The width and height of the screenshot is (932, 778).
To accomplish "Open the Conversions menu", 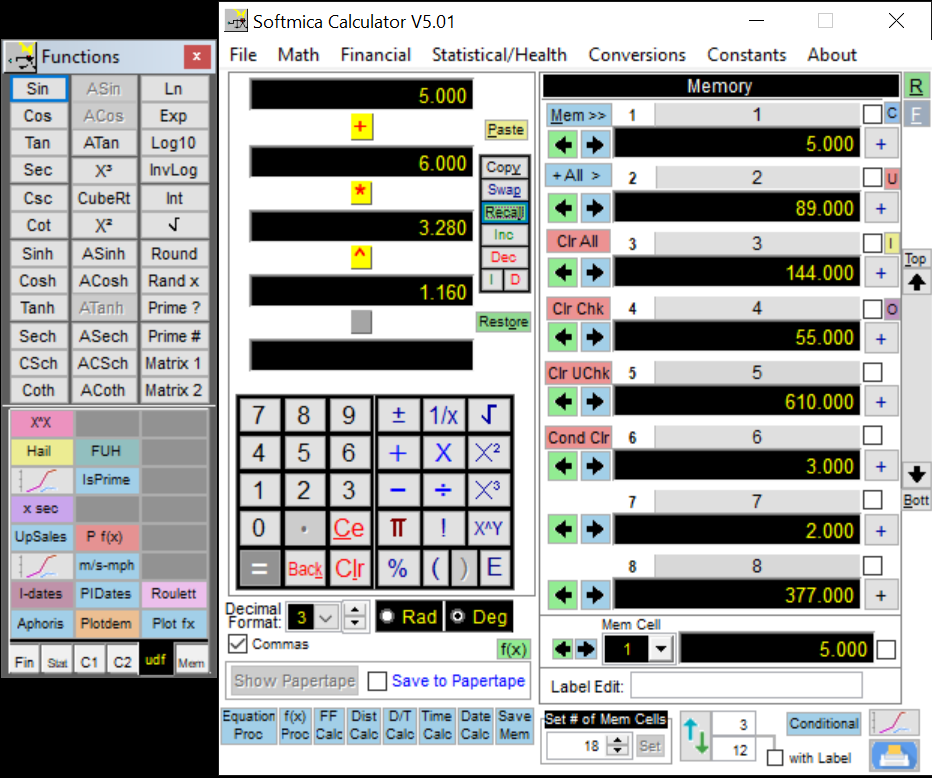I will 637,55.
